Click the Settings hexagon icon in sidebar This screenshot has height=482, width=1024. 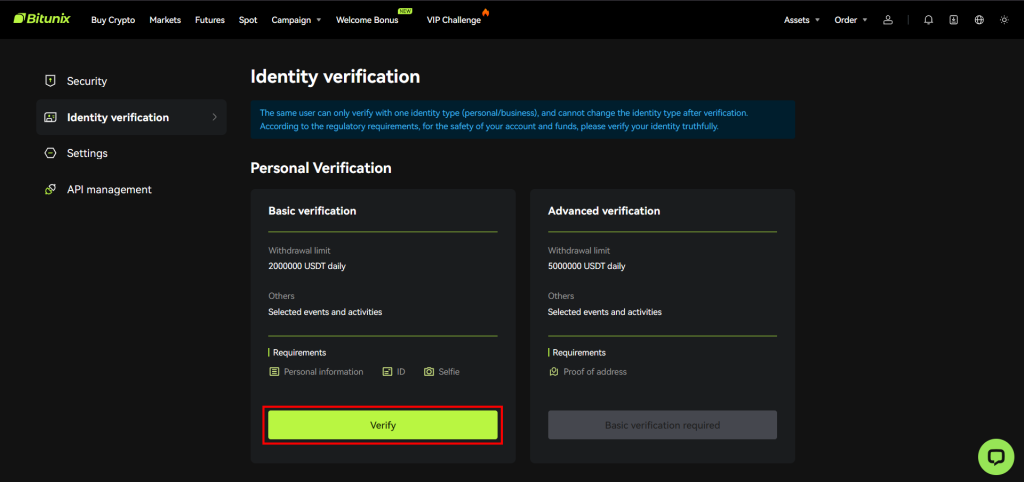point(50,153)
